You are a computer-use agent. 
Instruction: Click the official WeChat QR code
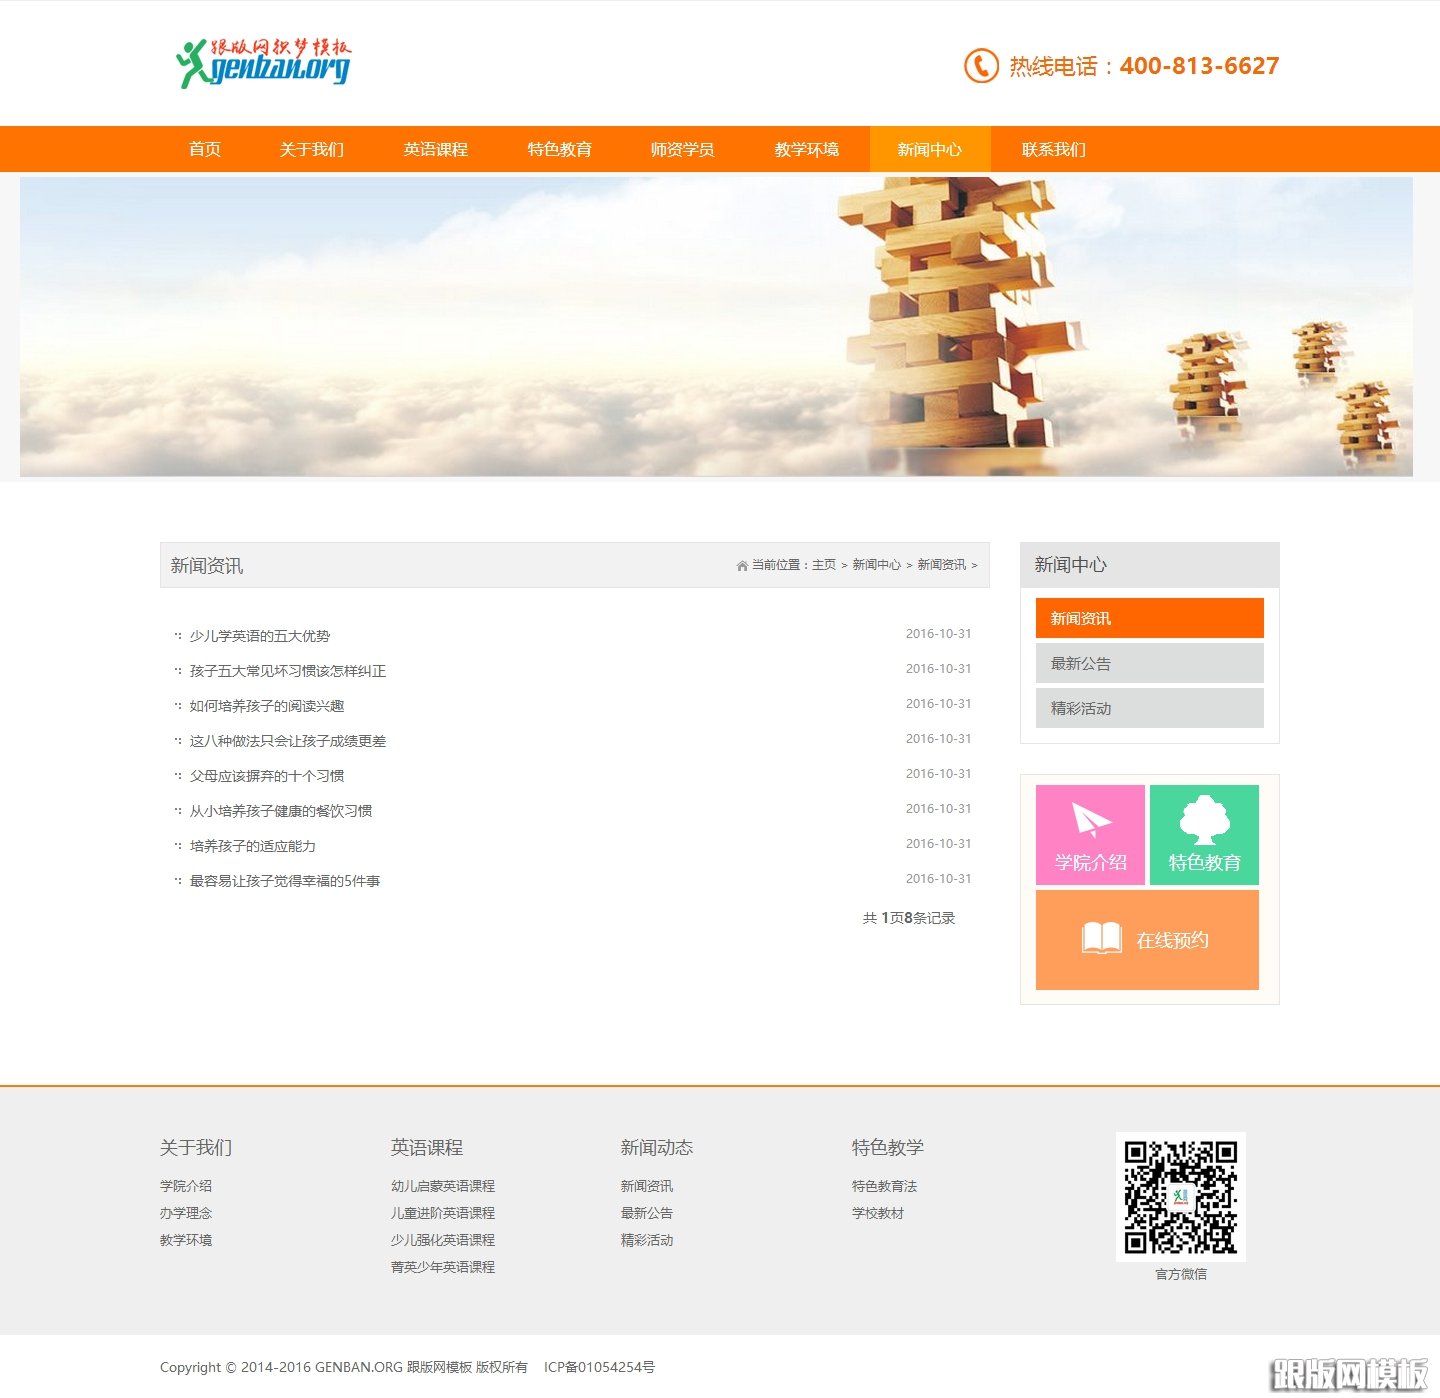point(1180,1196)
